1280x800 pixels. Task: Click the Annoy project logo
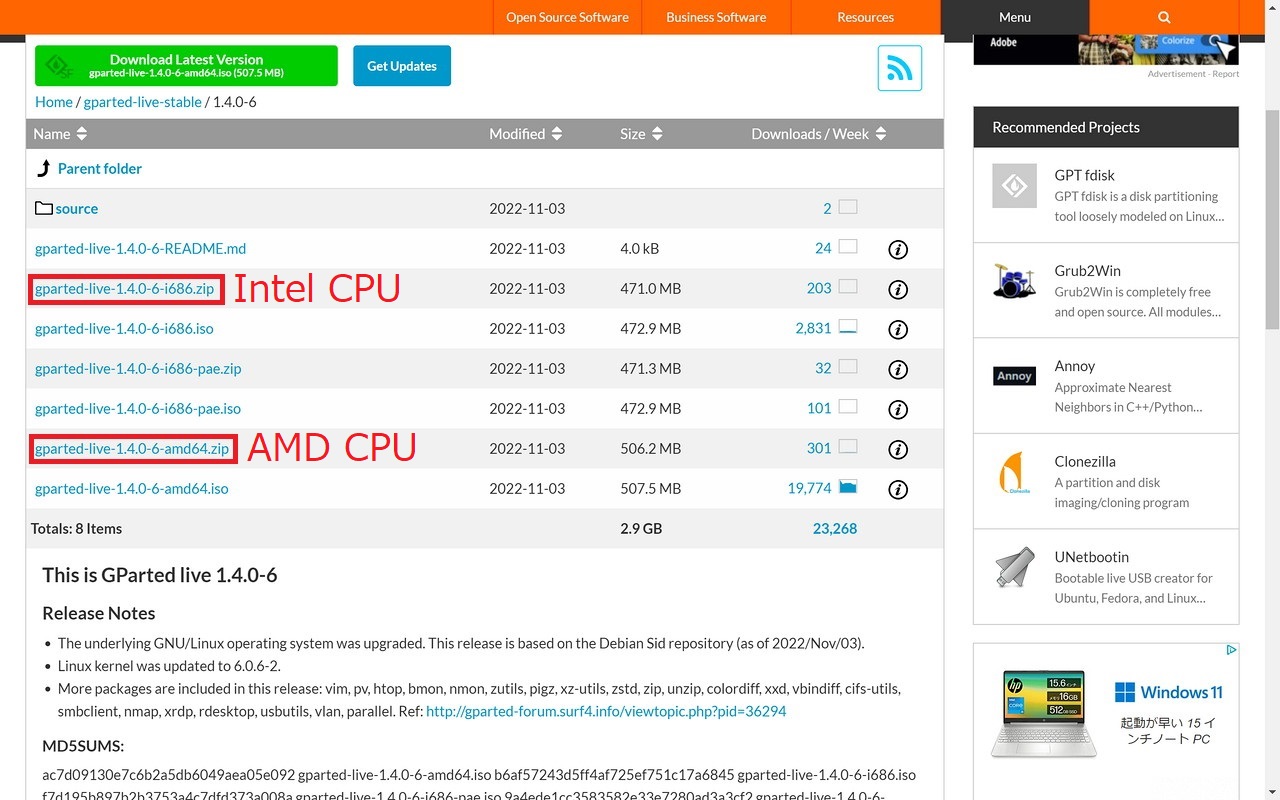(x=1014, y=376)
